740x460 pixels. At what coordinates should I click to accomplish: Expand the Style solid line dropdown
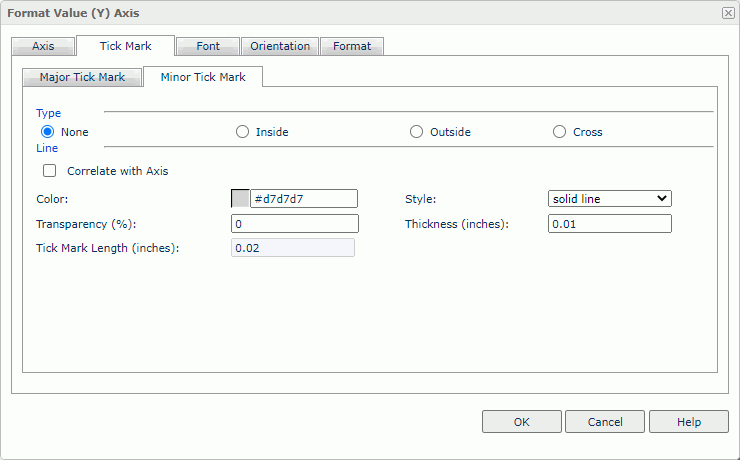coord(609,199)
